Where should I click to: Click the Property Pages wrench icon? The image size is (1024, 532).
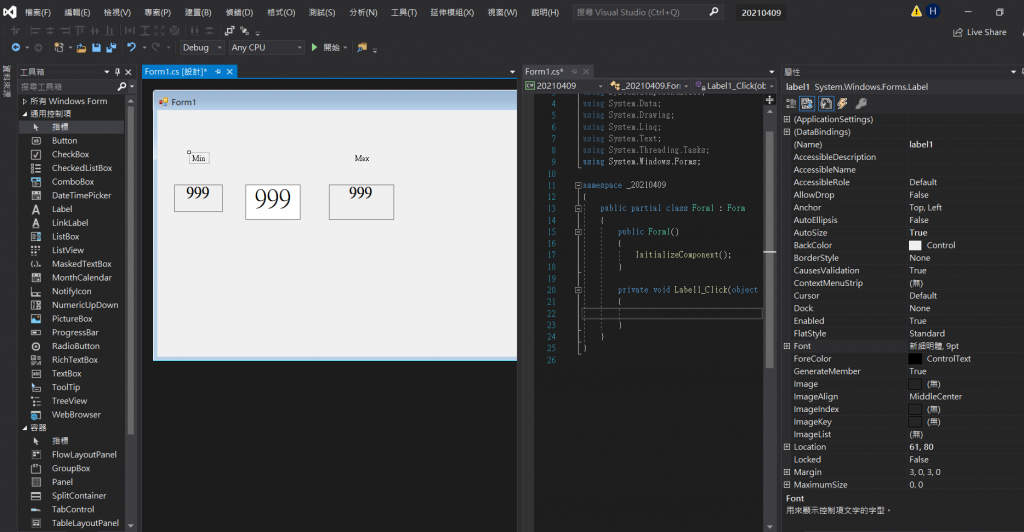click(x=860, y=103)
